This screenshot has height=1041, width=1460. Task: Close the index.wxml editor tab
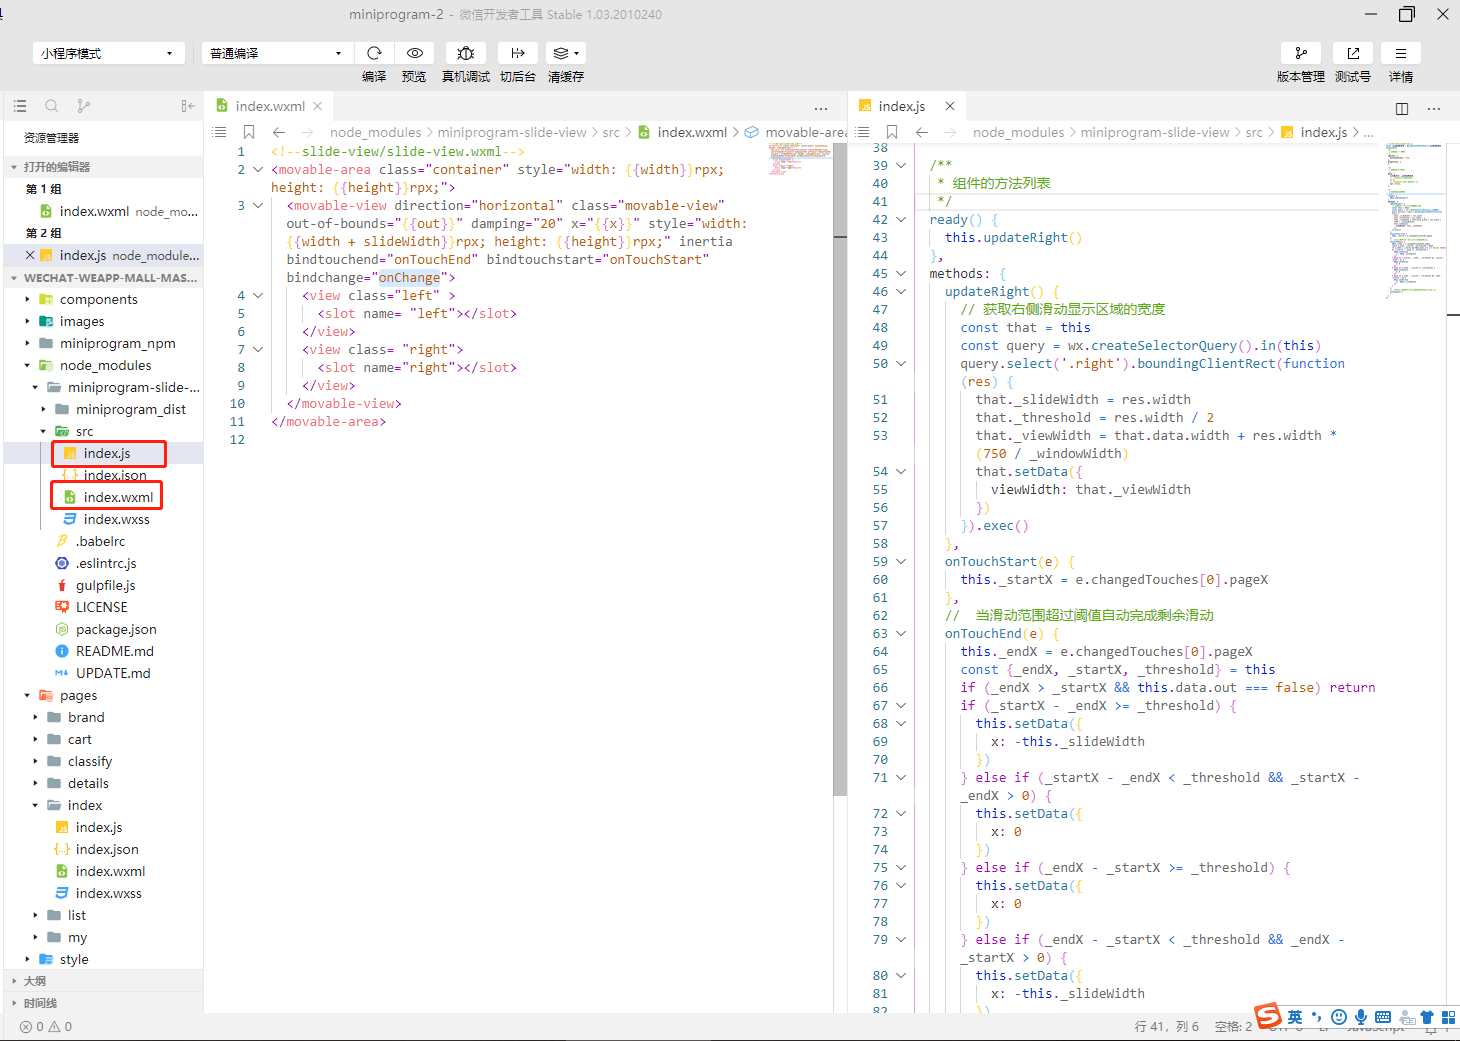318,106
